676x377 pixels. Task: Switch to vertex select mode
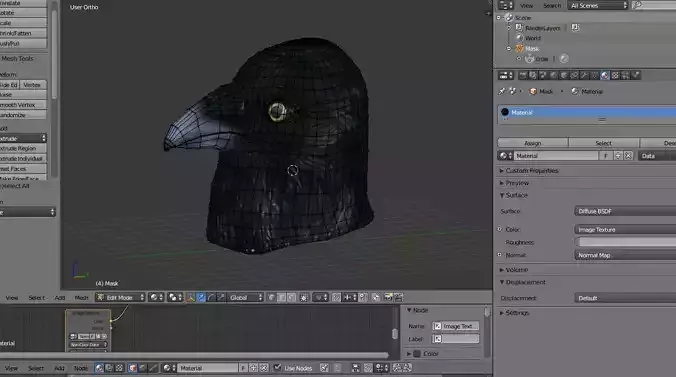click(271, 297)
